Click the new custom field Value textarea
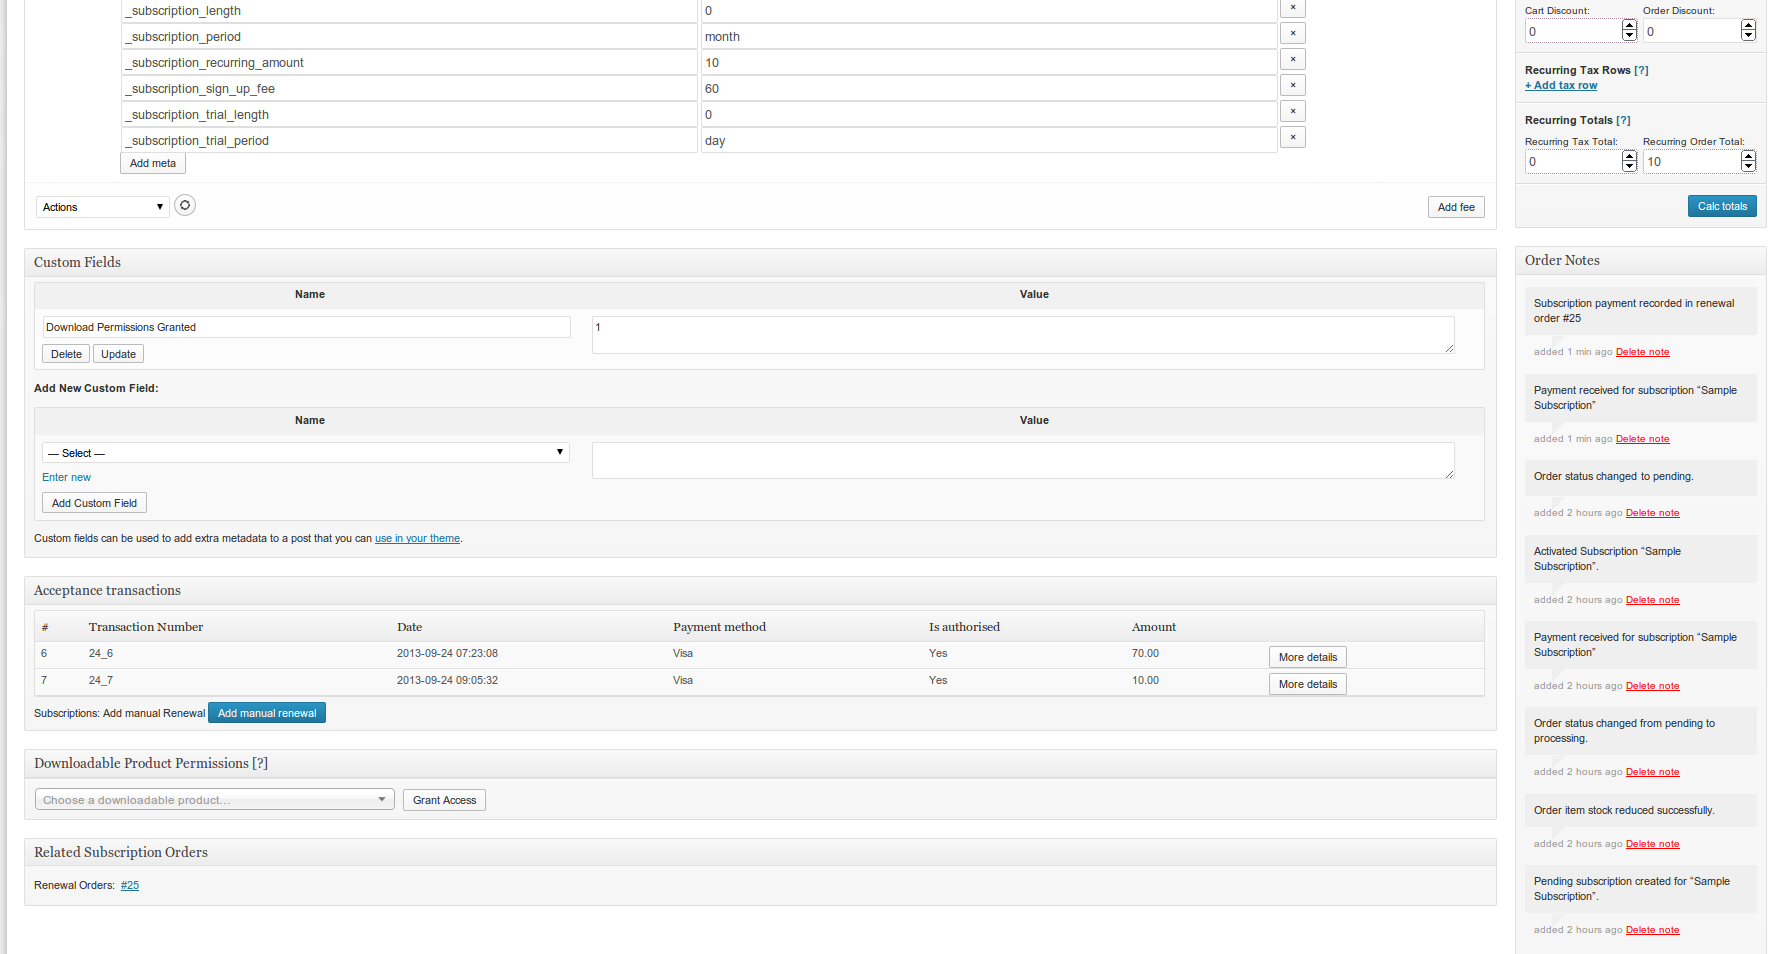Viewport: 1774px width, 954px height. [x=1022, y=460]
